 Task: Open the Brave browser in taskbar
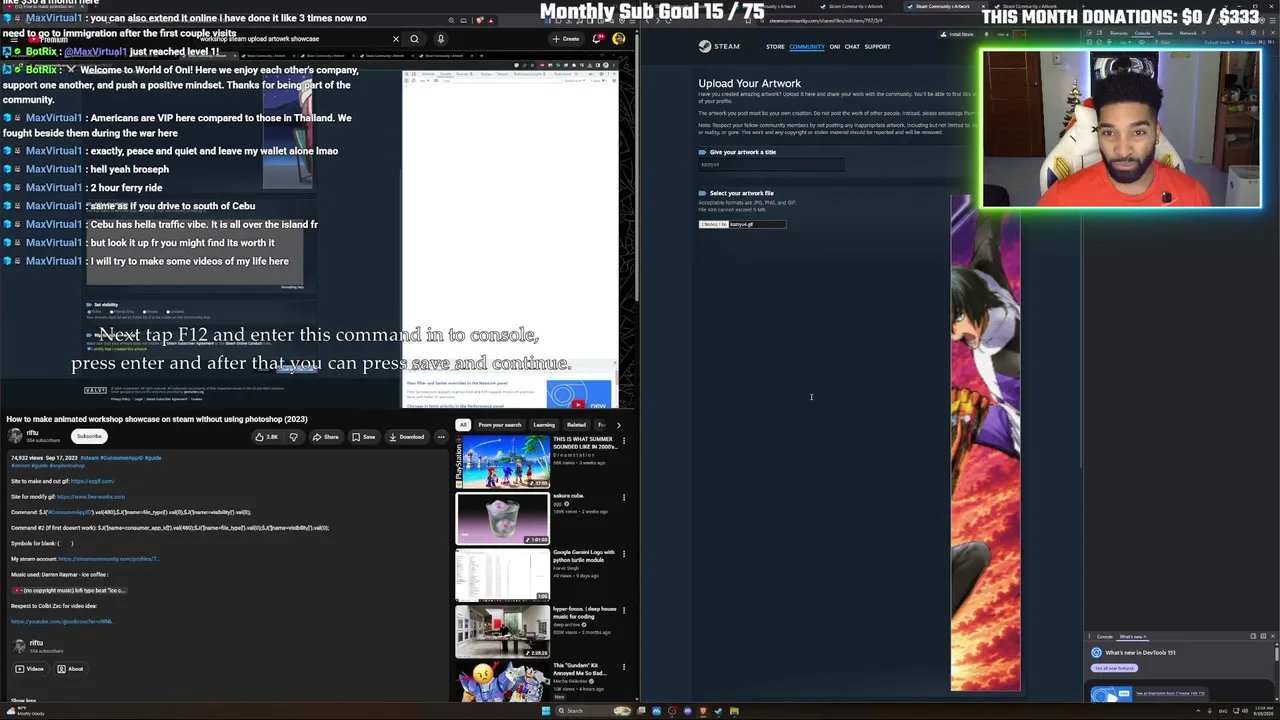(x=703, y=711)
